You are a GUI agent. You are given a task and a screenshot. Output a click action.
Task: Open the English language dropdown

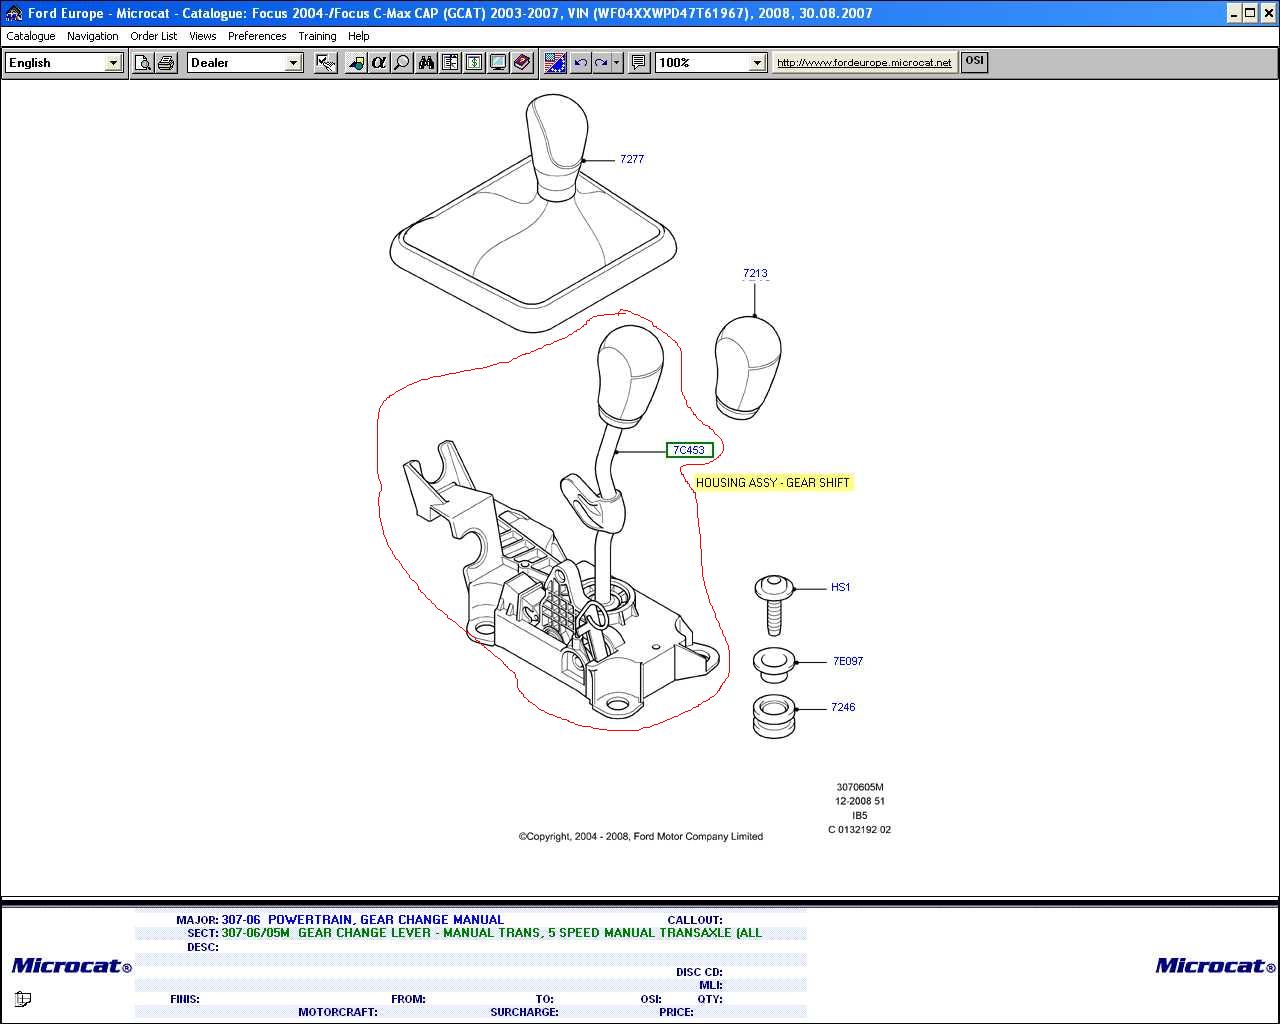(x=113, y=63)
